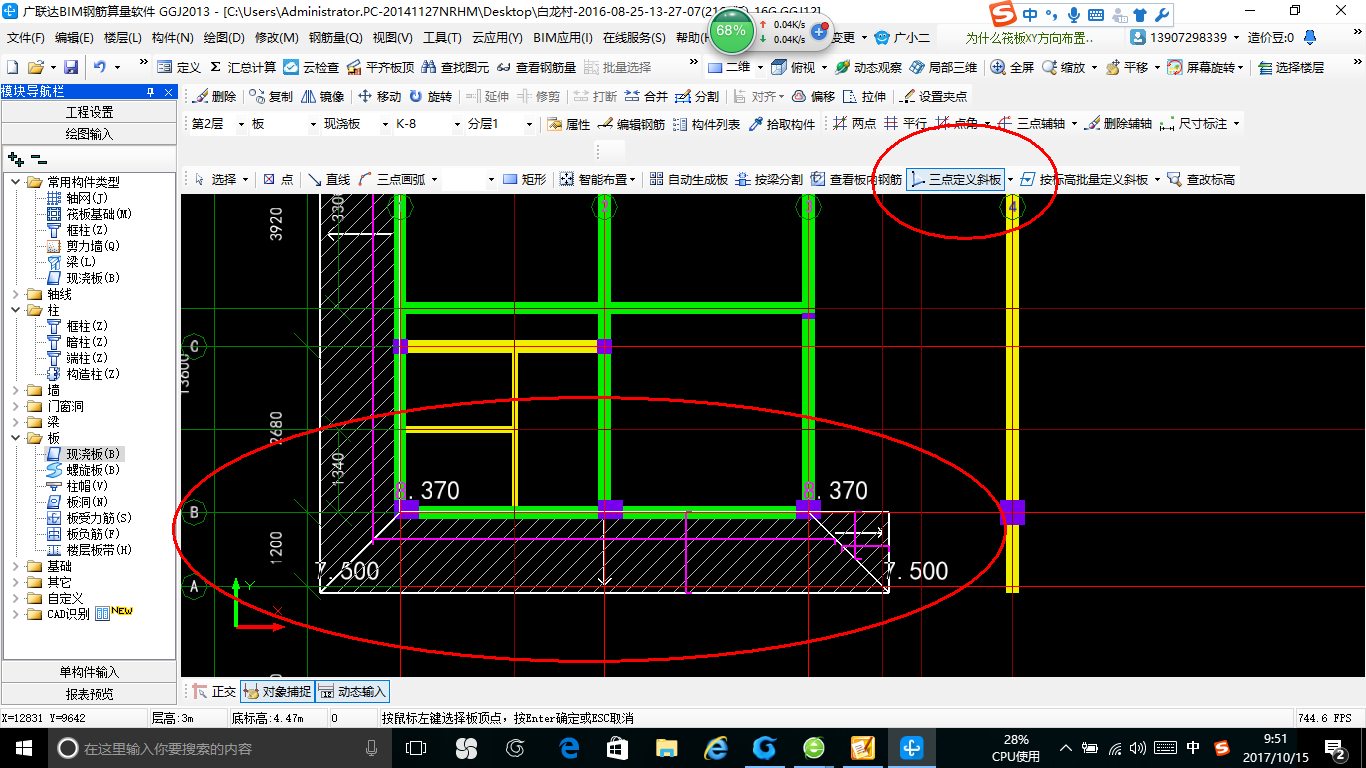Click 合并 merge tool
Image resolution: width=1366 pixels, height=768 pixels.
click(646, 96)
